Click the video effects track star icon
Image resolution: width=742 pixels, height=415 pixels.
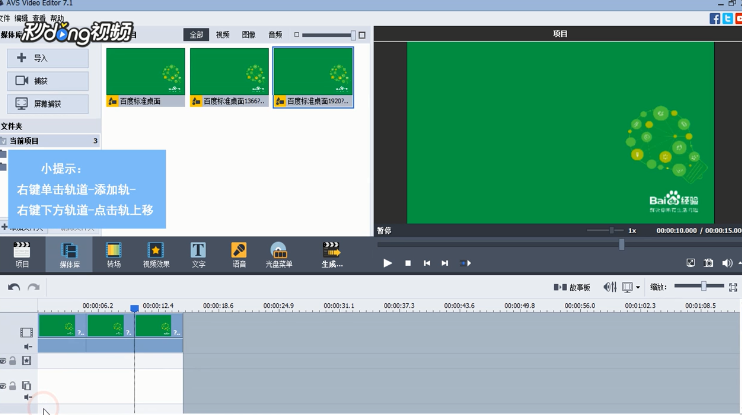[26, 361]
